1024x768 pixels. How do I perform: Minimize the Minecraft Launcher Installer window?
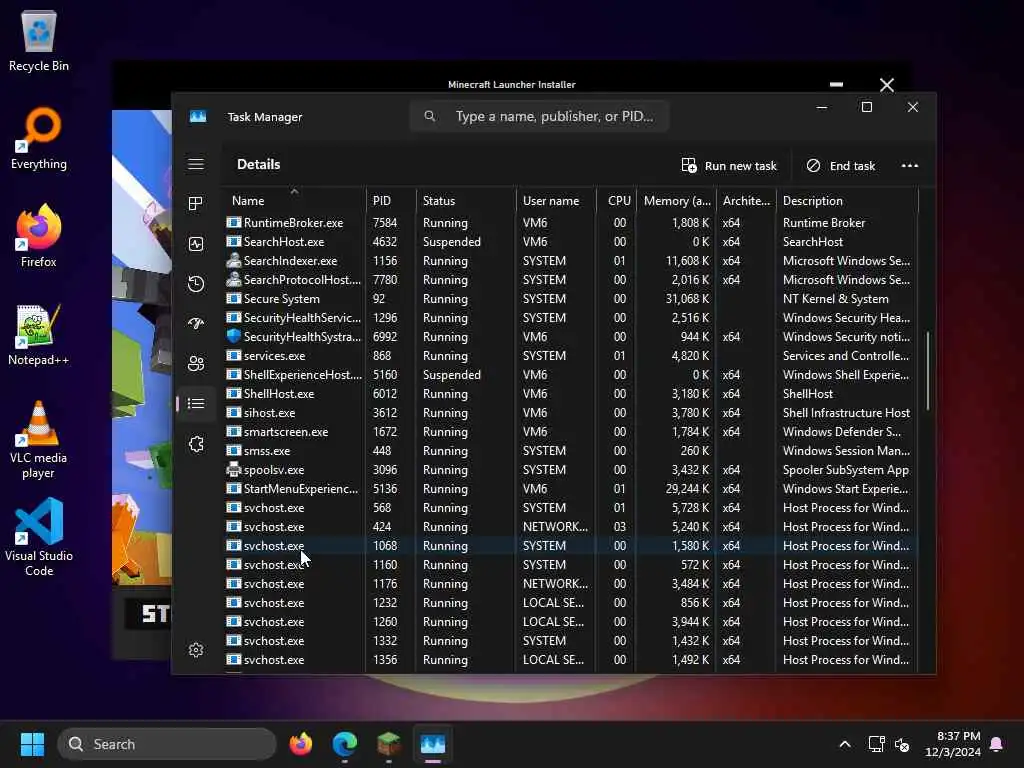pos(836,85)
